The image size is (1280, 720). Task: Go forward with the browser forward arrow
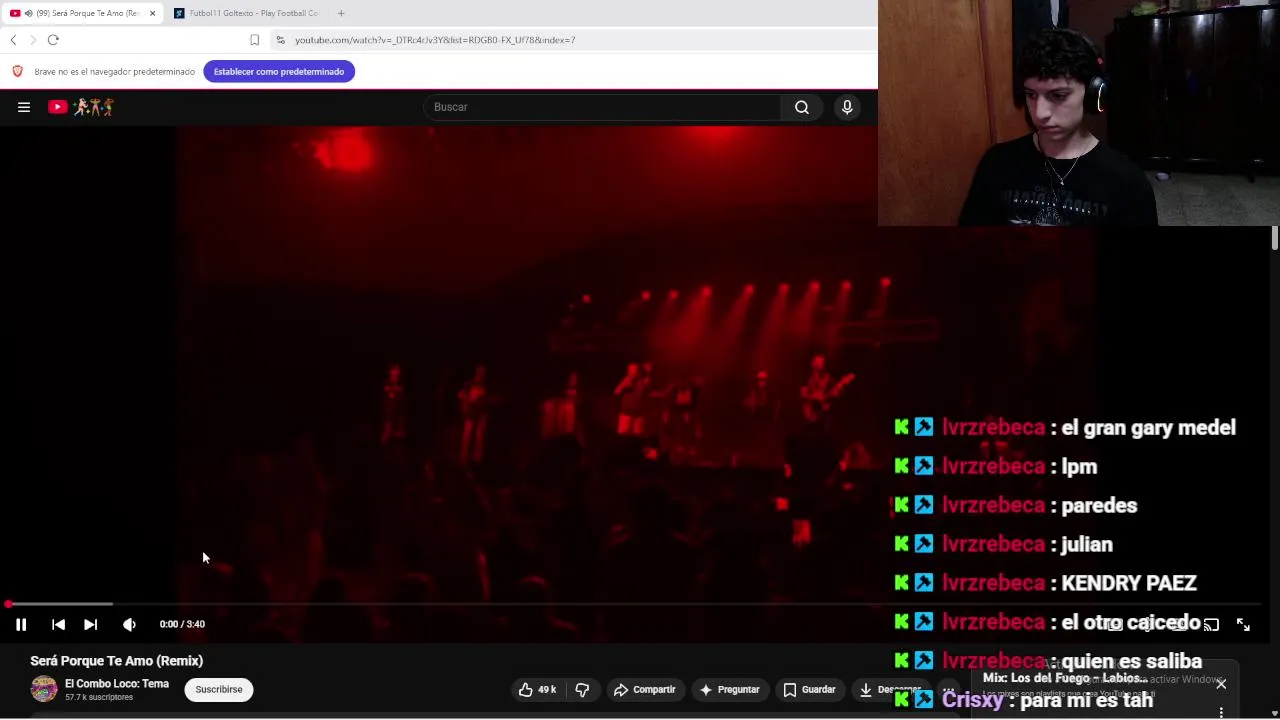pos(33,40)
